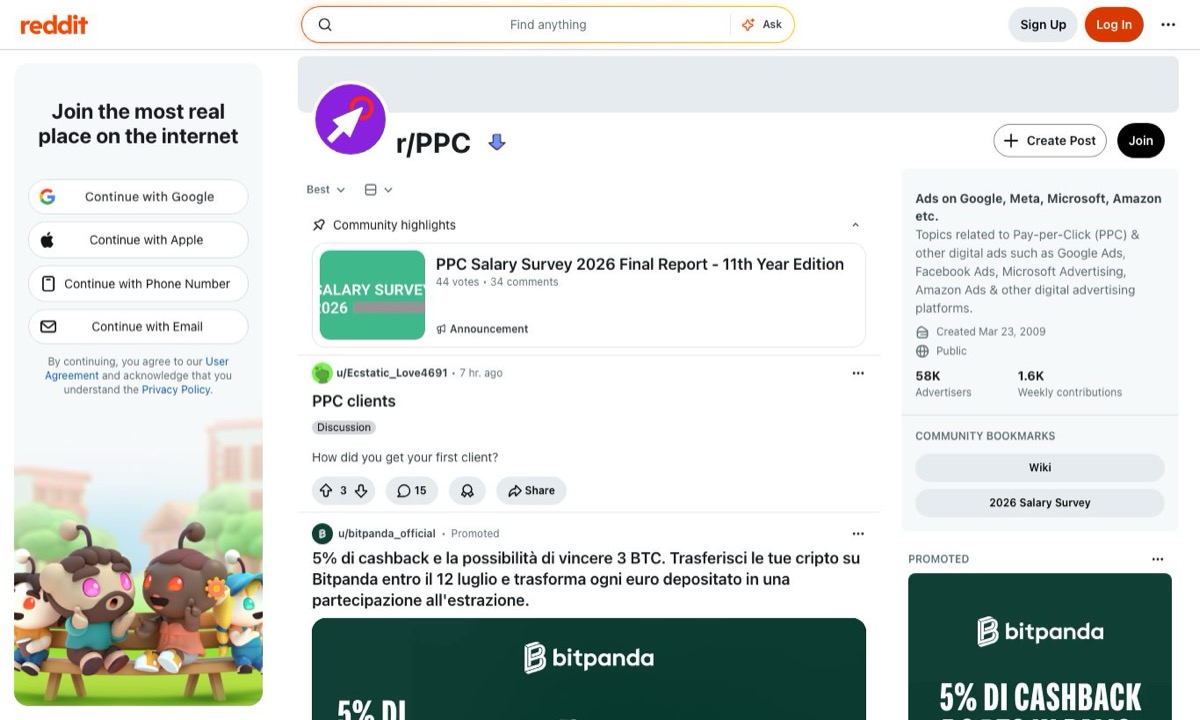This screenshot has width=1200, height=720.
Task: Open the Wiki community bookmark
Action: coord(1040,468)
